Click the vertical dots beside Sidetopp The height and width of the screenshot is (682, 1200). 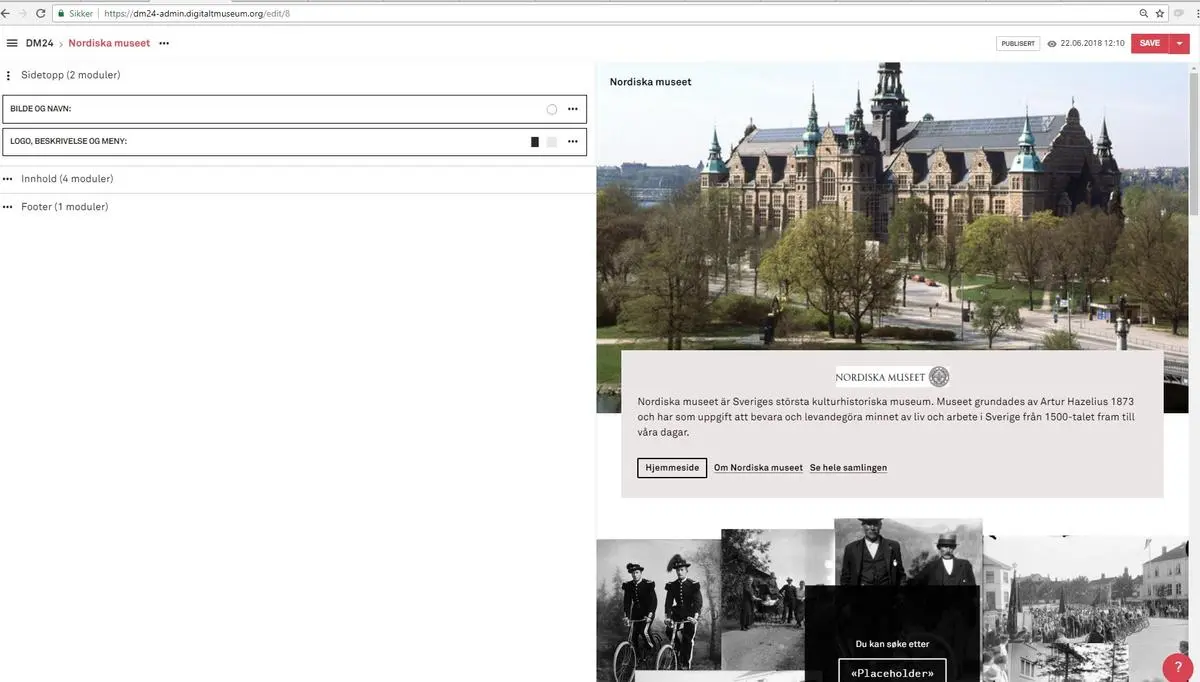[x=8, y=76]
